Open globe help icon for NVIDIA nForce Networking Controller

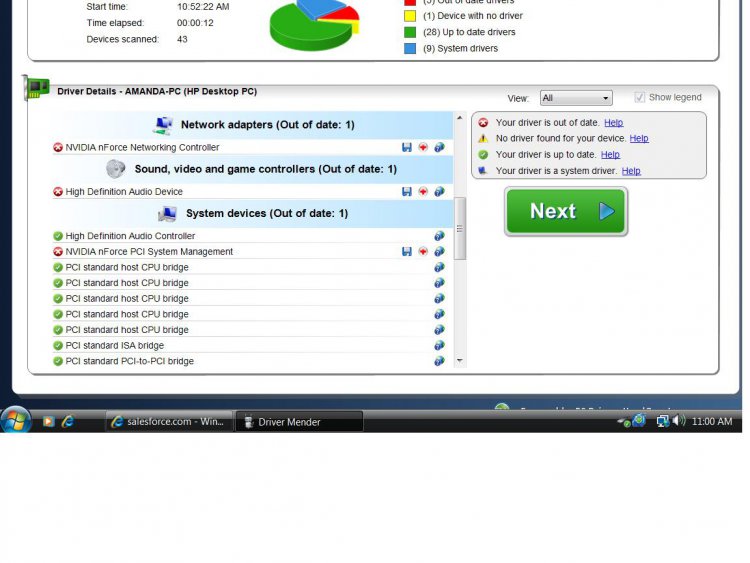tap(439, 147)
